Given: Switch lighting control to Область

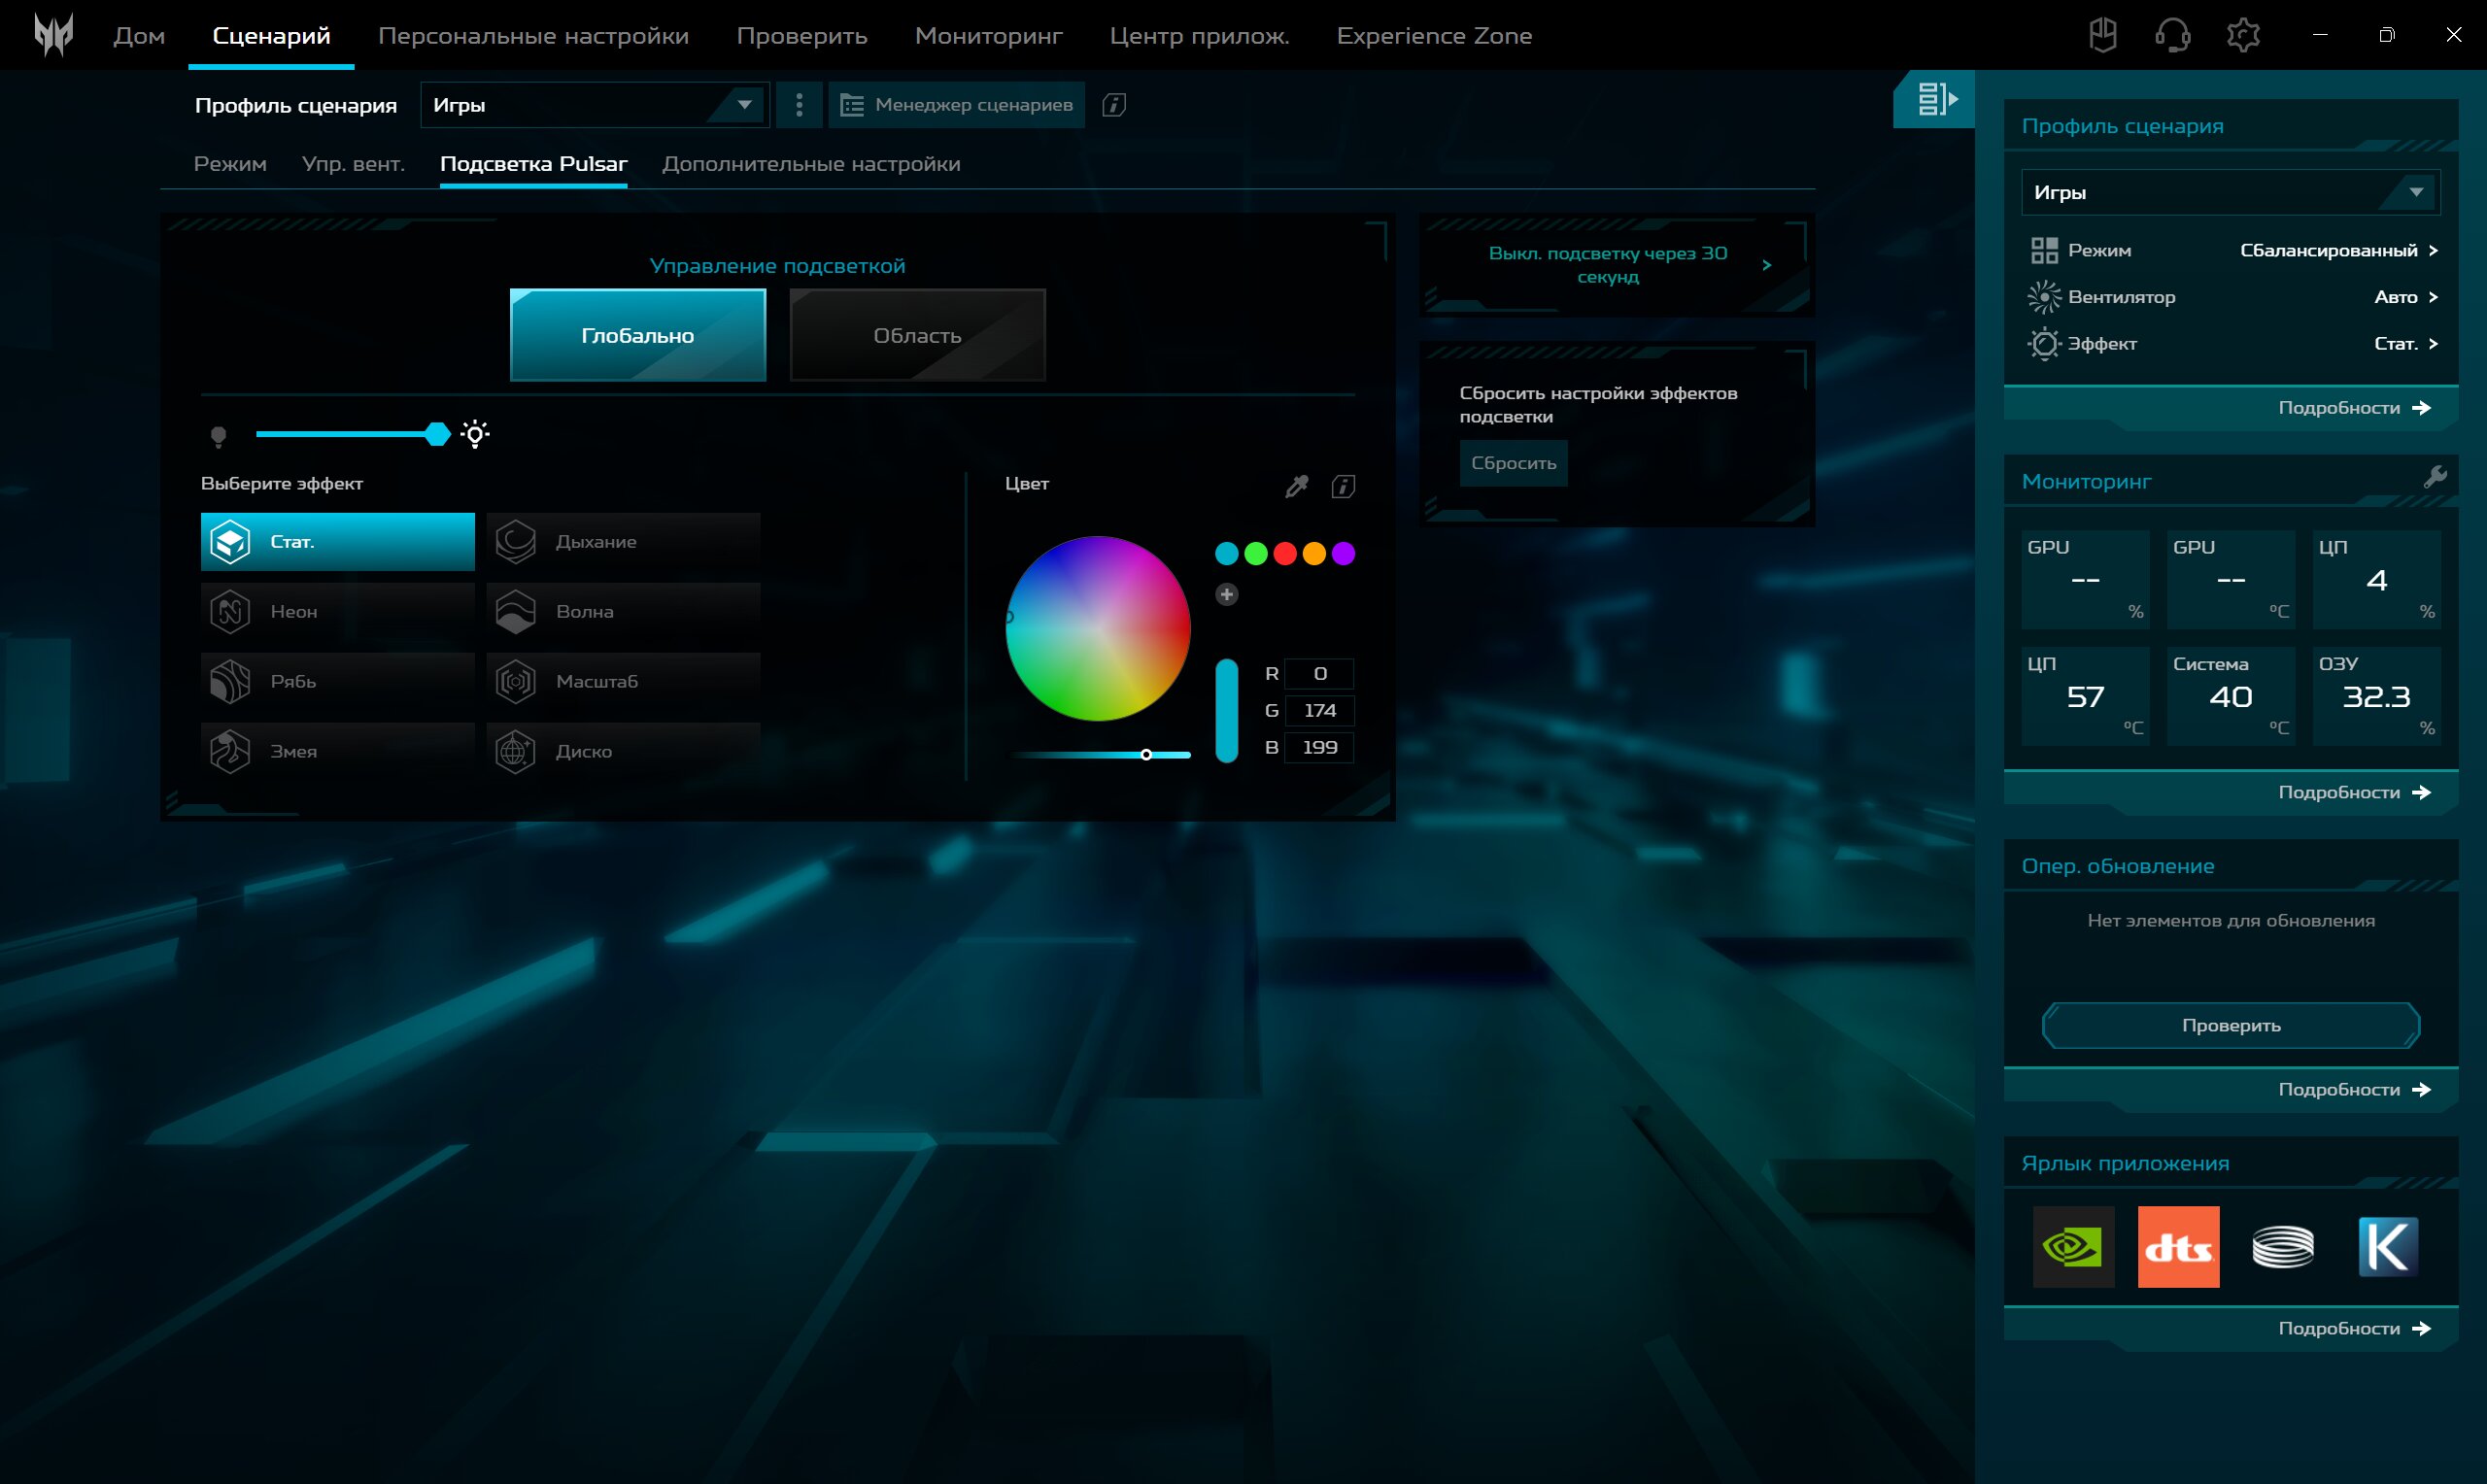Looking at the screenshot, I should pyautogui.click(x=917, y=335).
